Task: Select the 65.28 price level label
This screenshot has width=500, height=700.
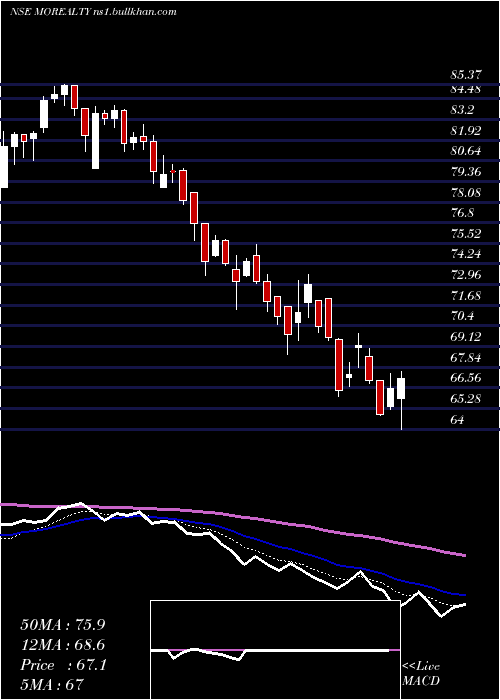Action: [x=466, y=399]
